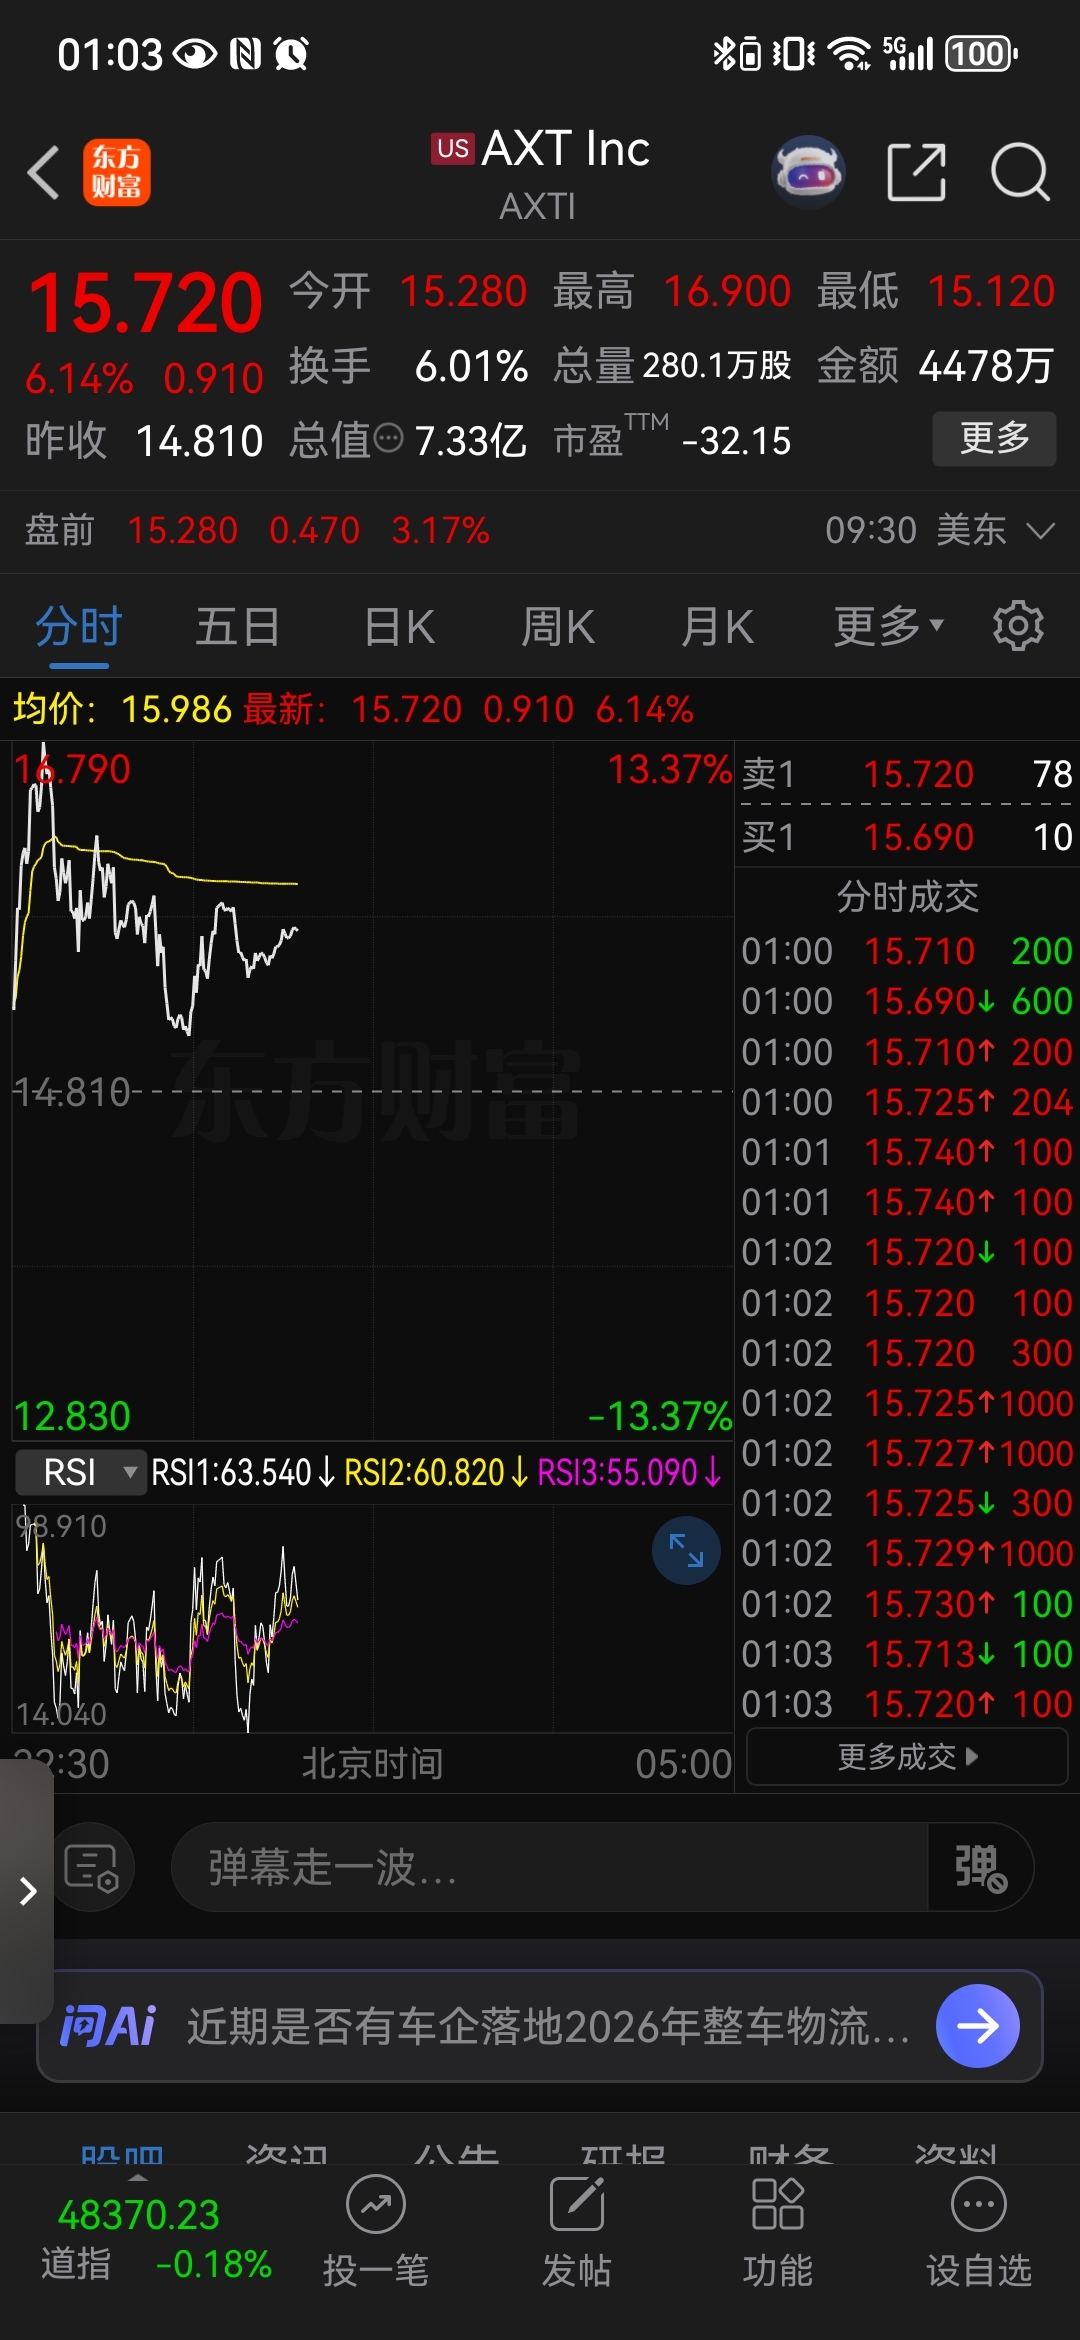
Task: Tap the intraday price chart
Action: click(373, 1090)
